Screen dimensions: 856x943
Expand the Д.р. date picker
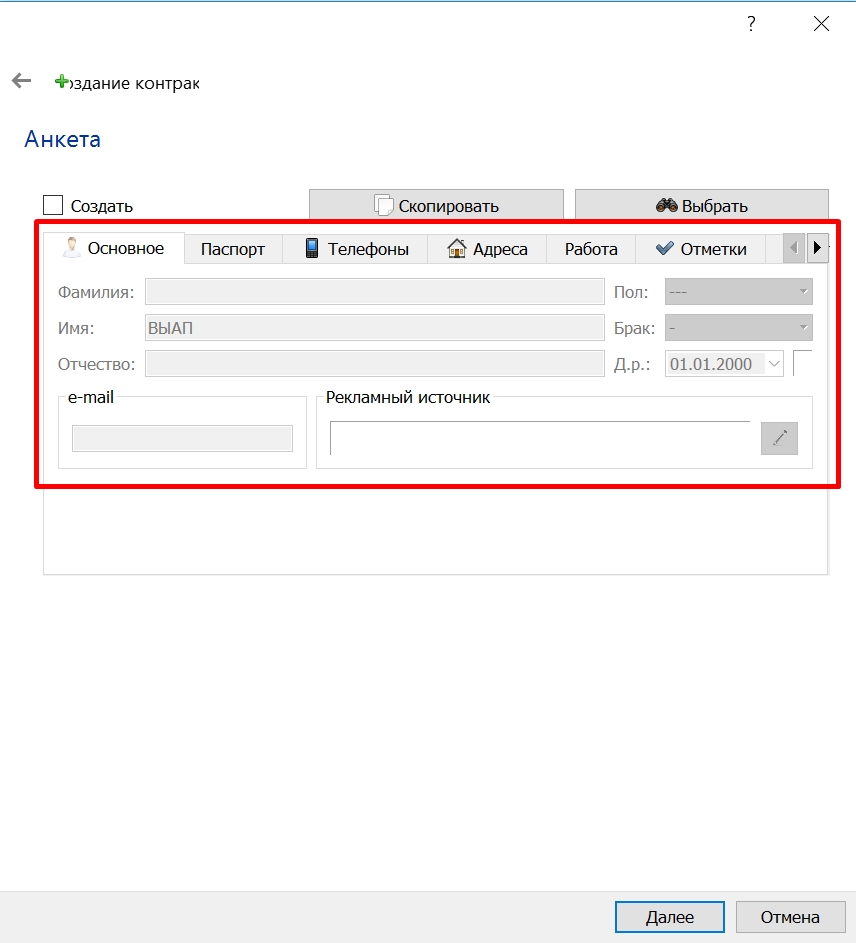tap(774, 364)
